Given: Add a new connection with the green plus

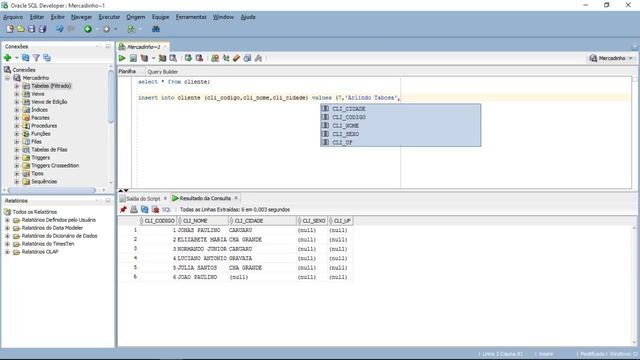Looking at the screenshot, I should (7, 58).
